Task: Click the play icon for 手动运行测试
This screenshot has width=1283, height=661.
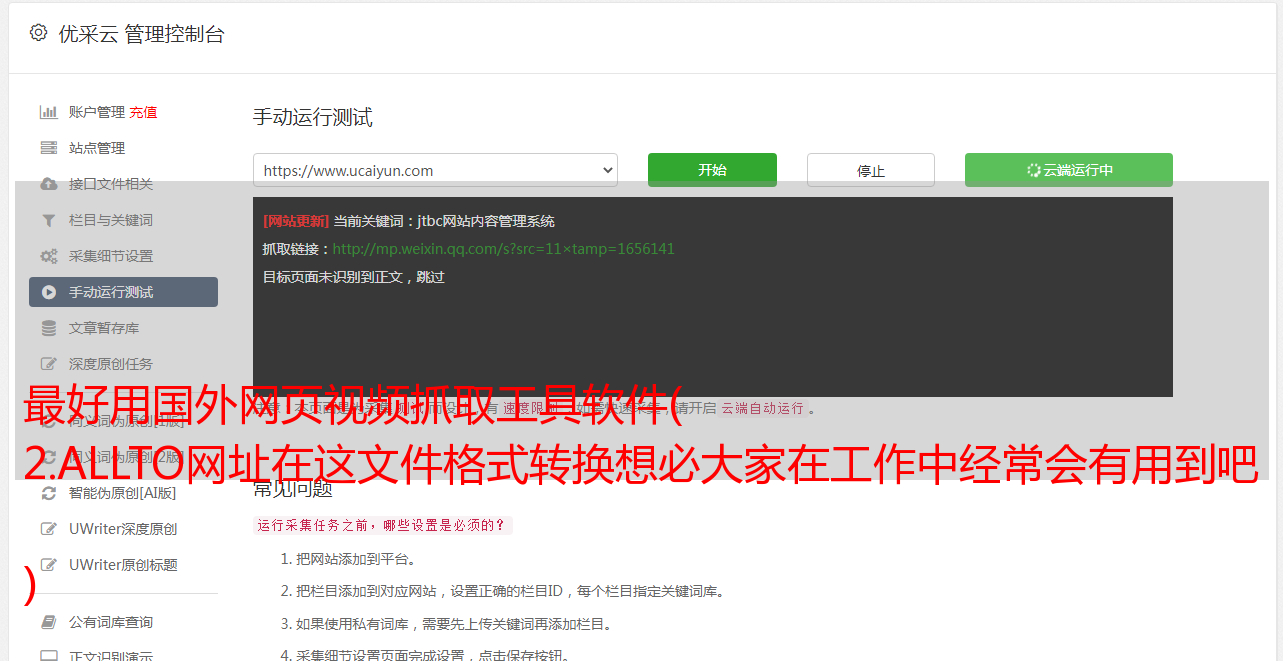Action: 48,292
